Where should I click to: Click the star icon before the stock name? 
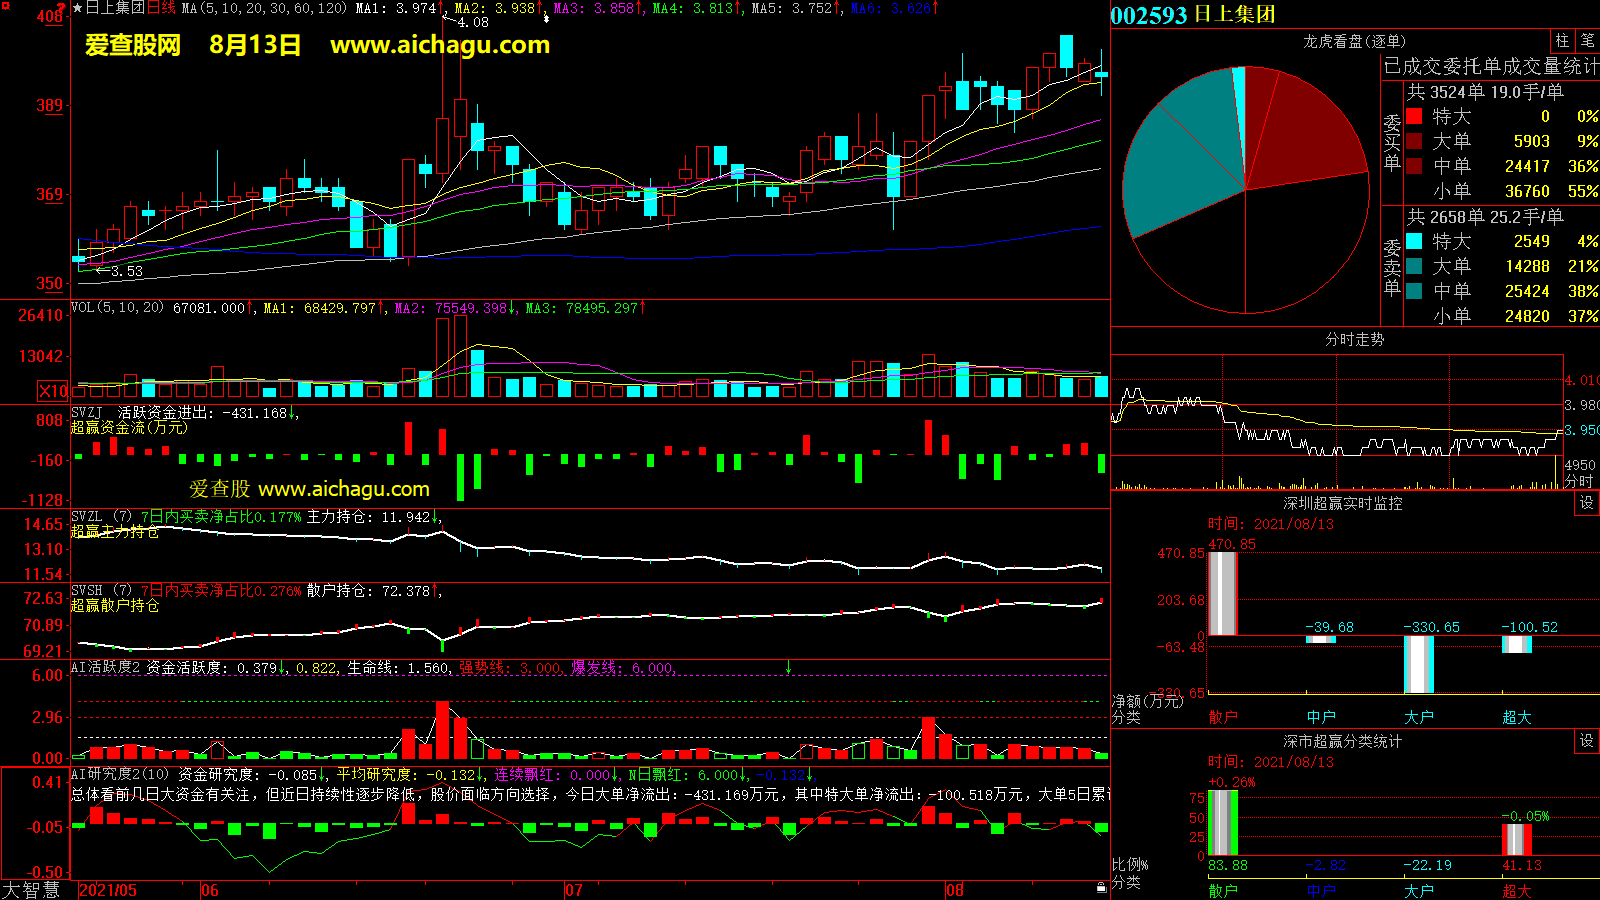coord(78,8)
